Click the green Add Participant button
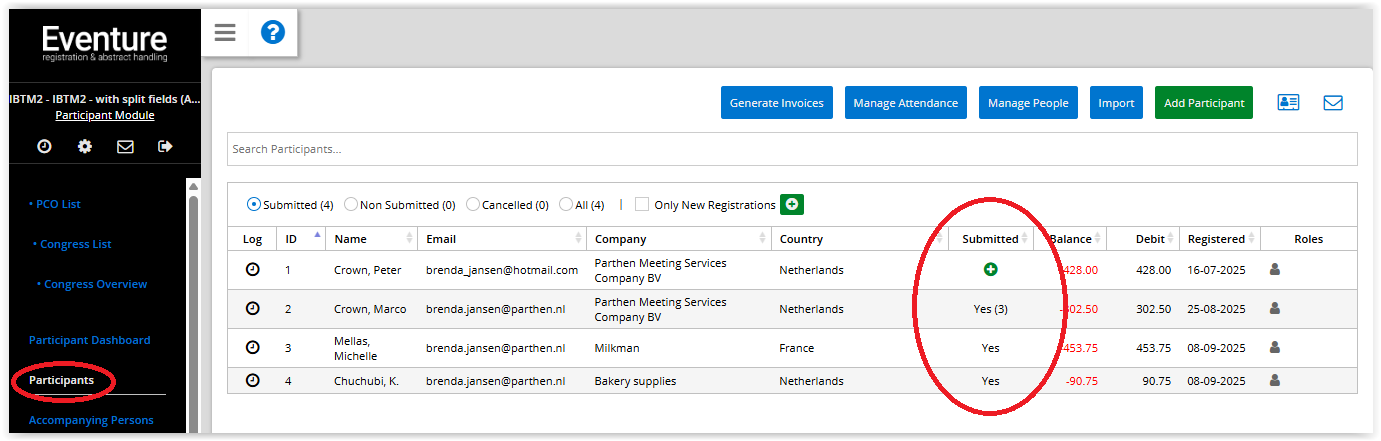The width and height of the screenshot is (1381, 441). [1203, 103]
